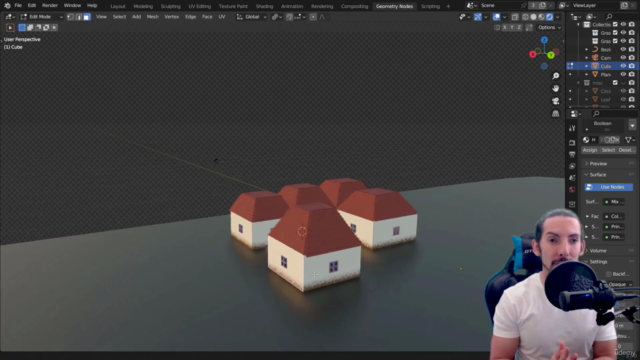The height and width of the screenshot is (360, 640).
Task: Open the viewport View menu
Action: [x=101, y=17]
